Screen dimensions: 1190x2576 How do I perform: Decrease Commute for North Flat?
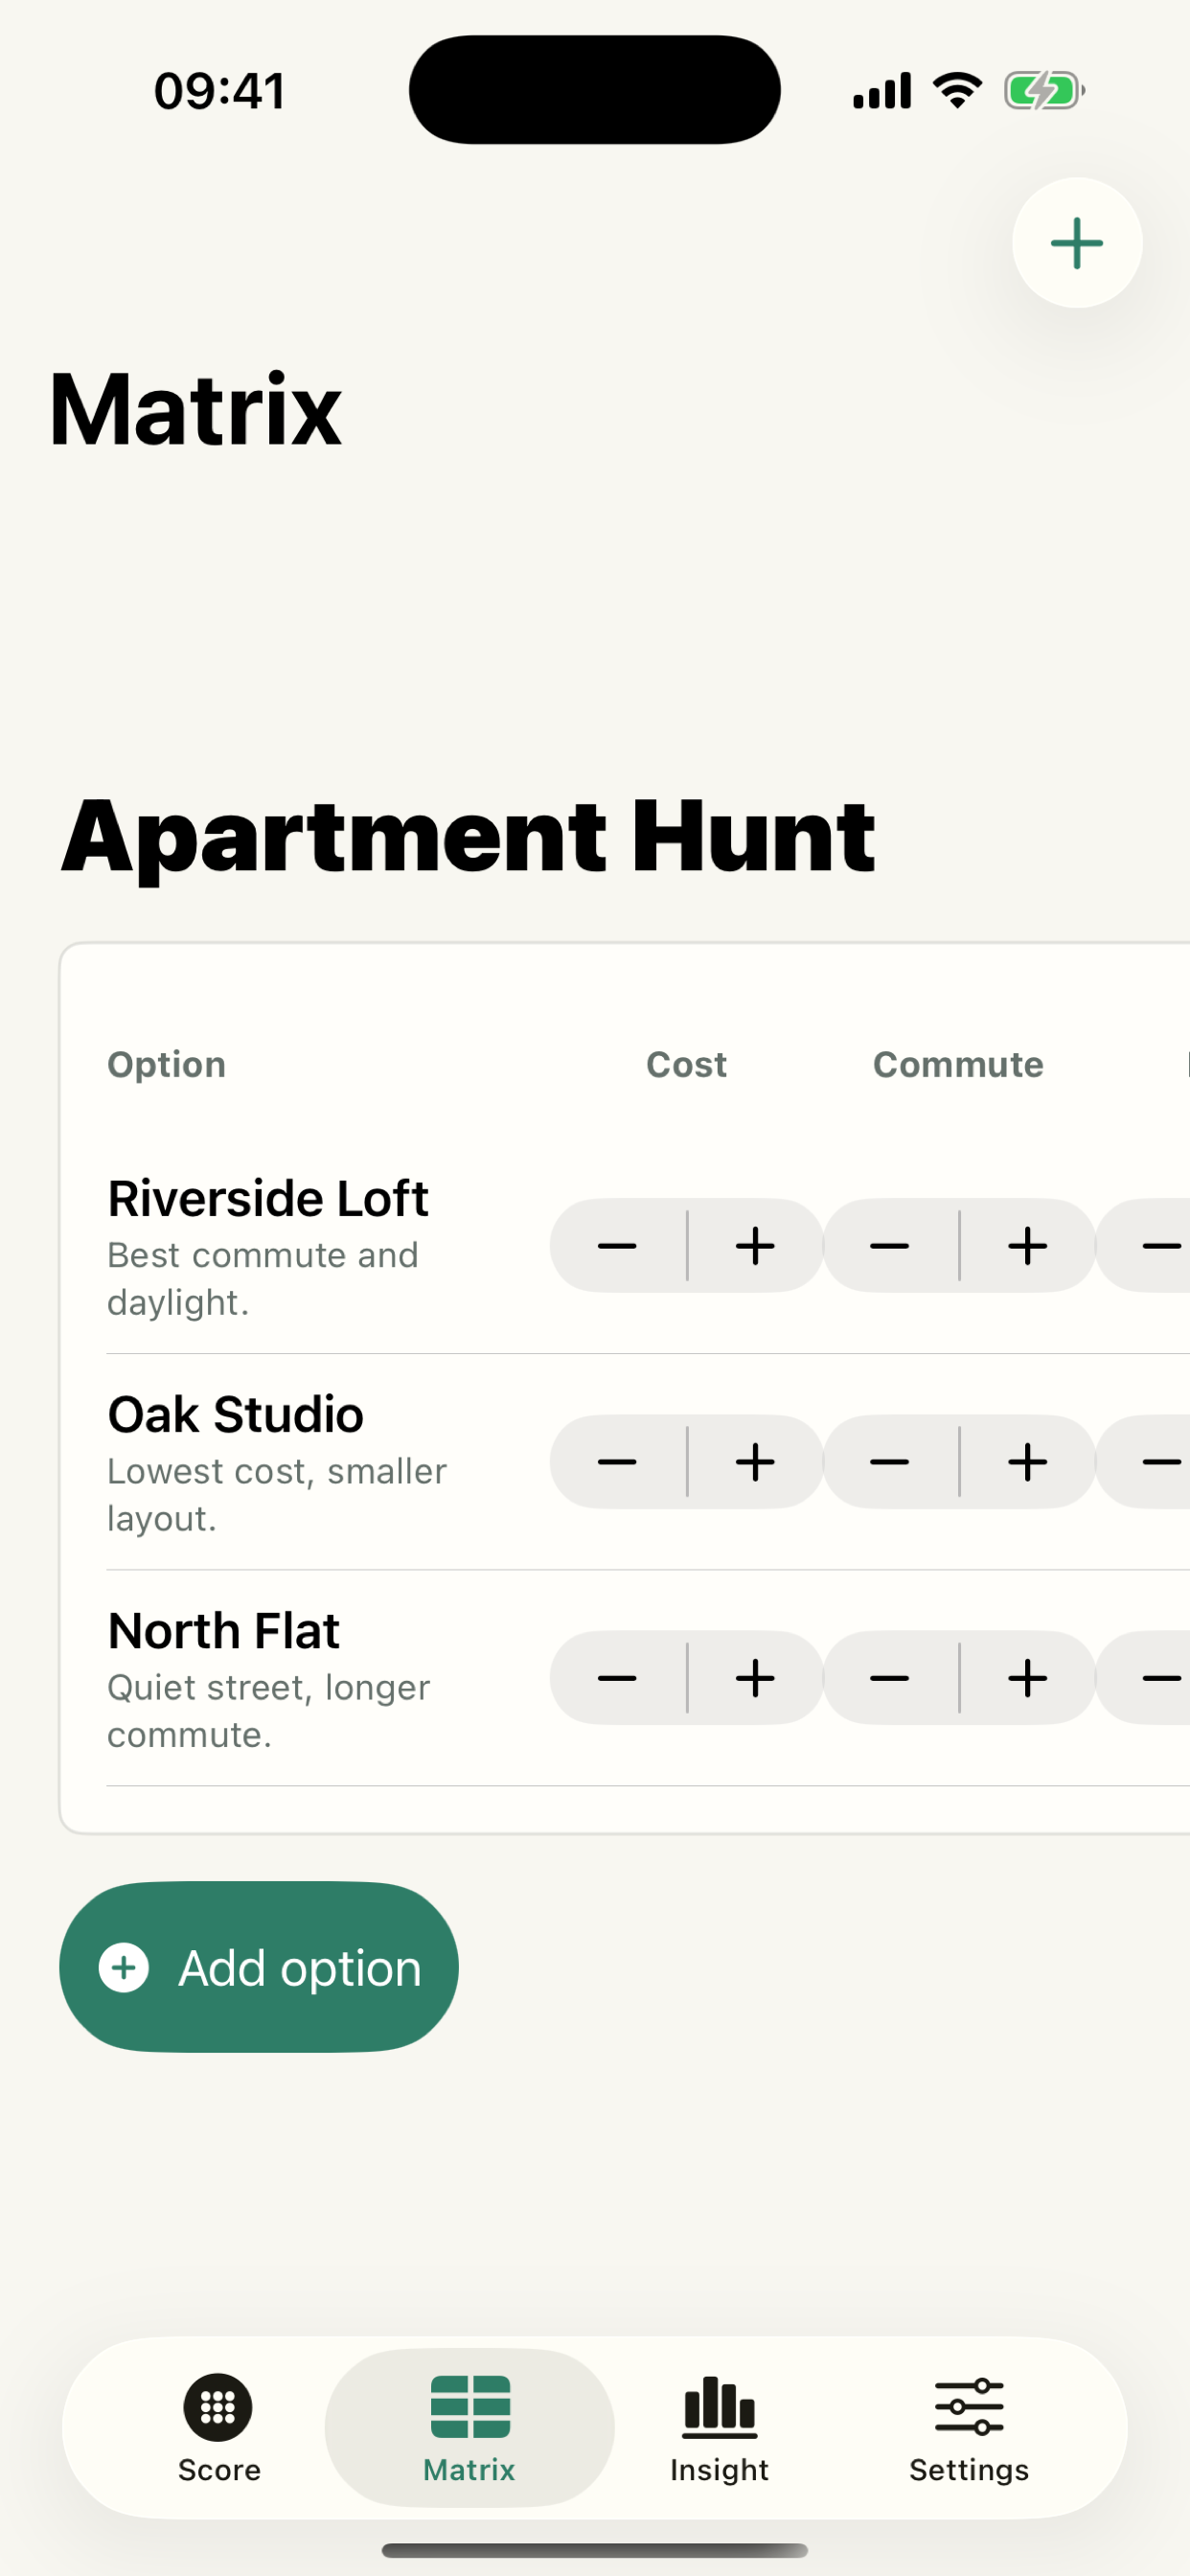point(889,1678)
